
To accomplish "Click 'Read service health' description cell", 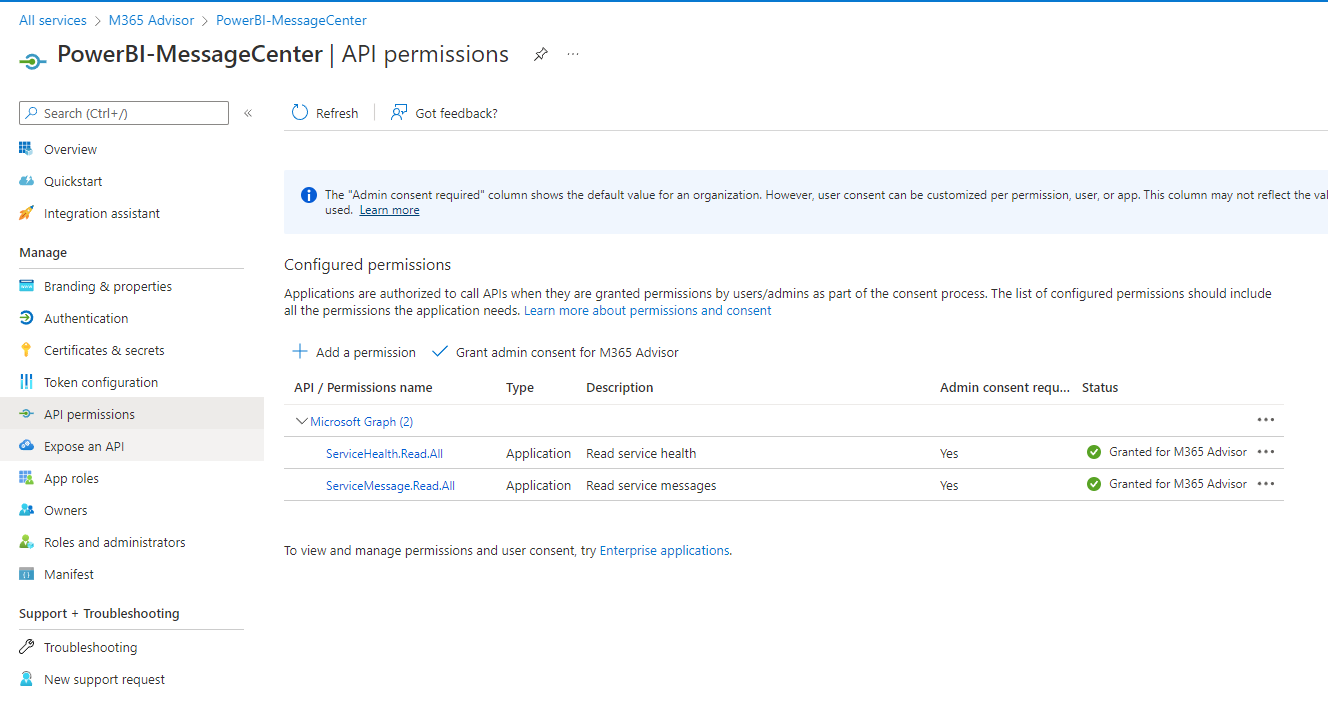I will 641,453.
